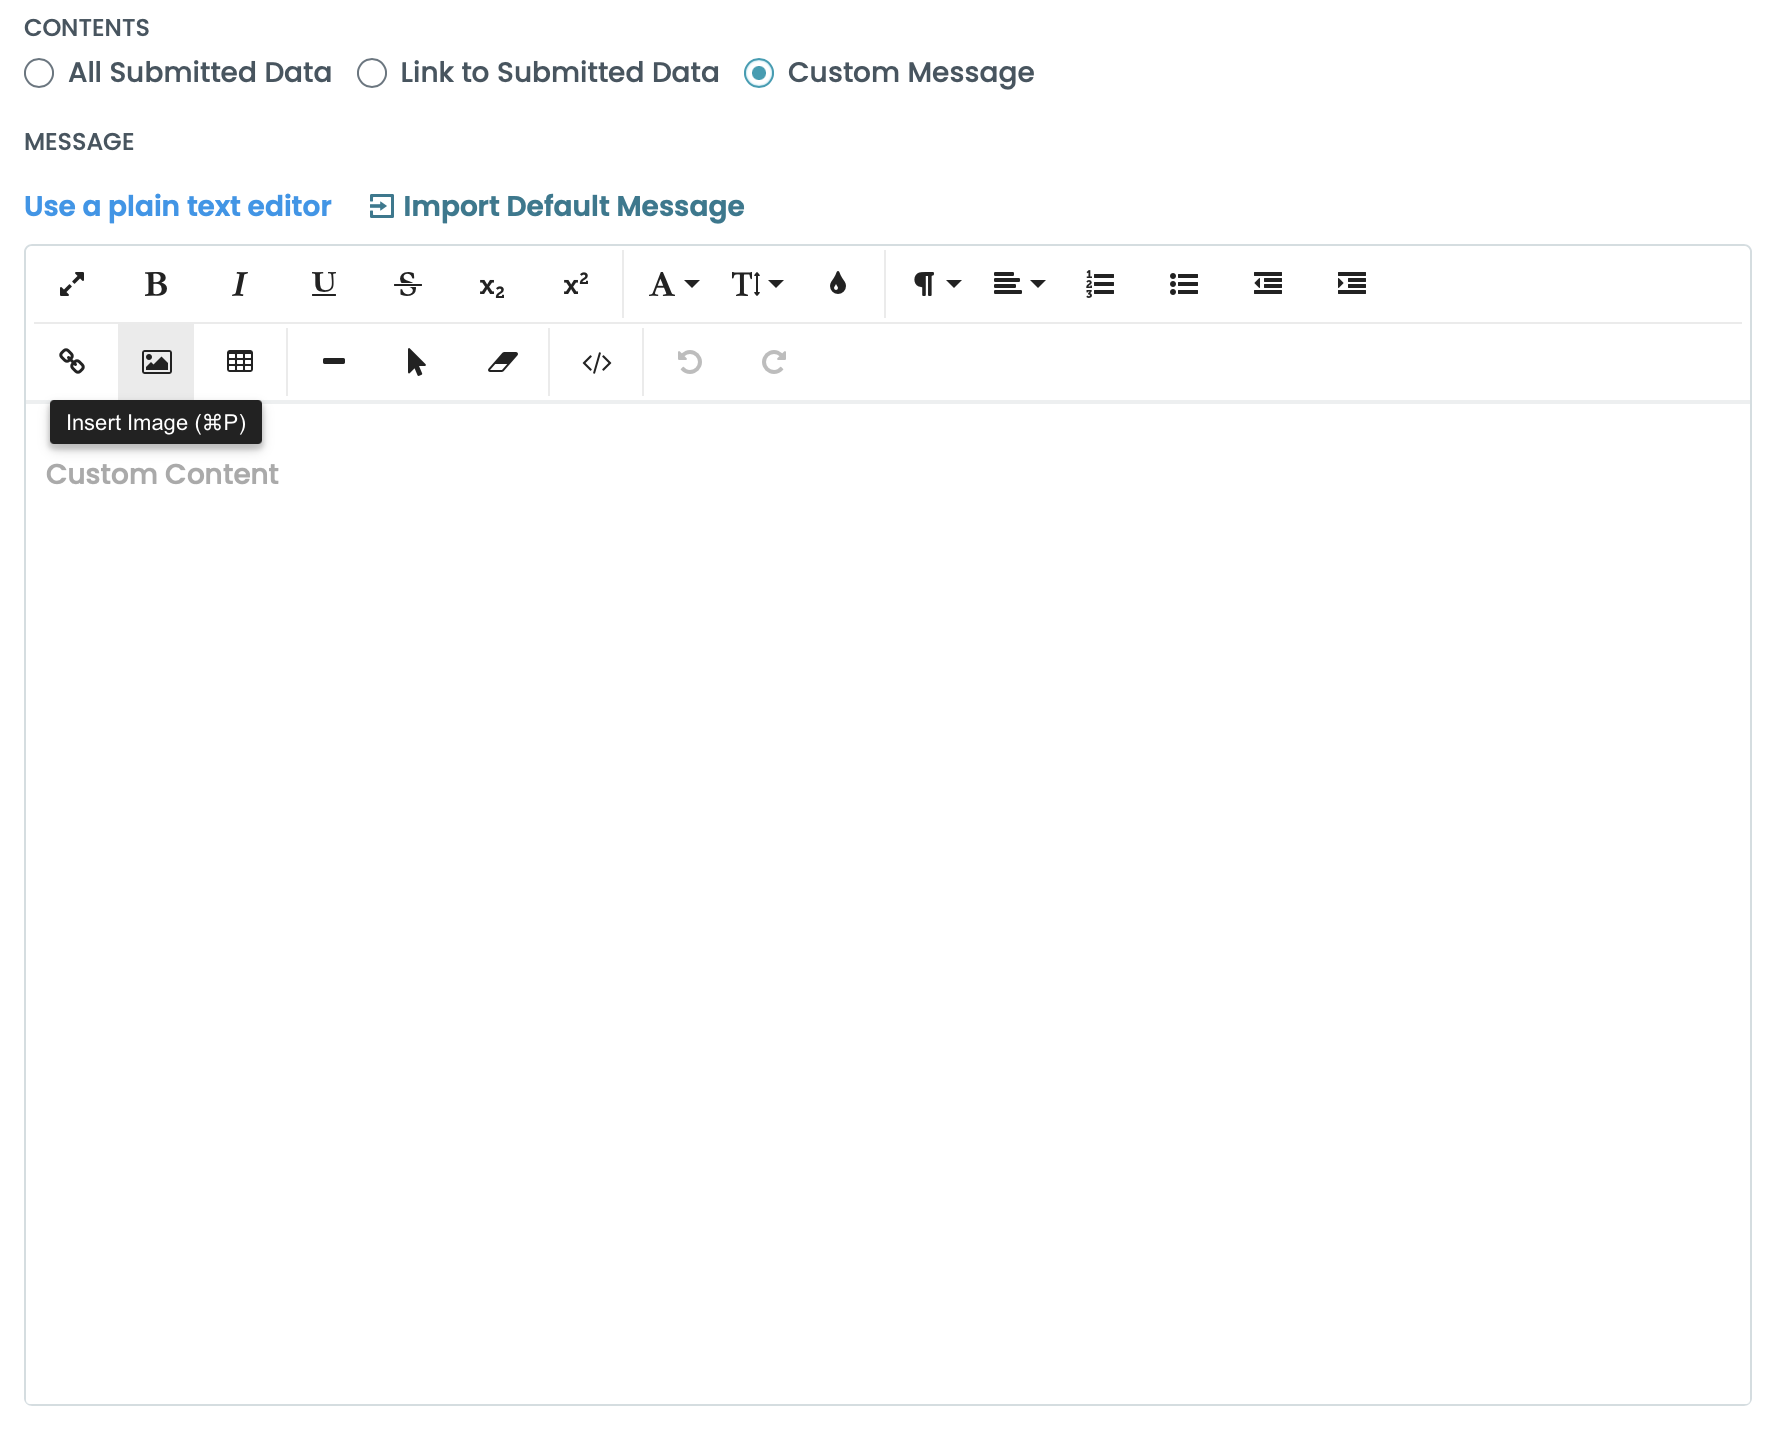Screen dimensions: 1778x1440
Task: Apply subscript formatting
Action: pos(490,285)
